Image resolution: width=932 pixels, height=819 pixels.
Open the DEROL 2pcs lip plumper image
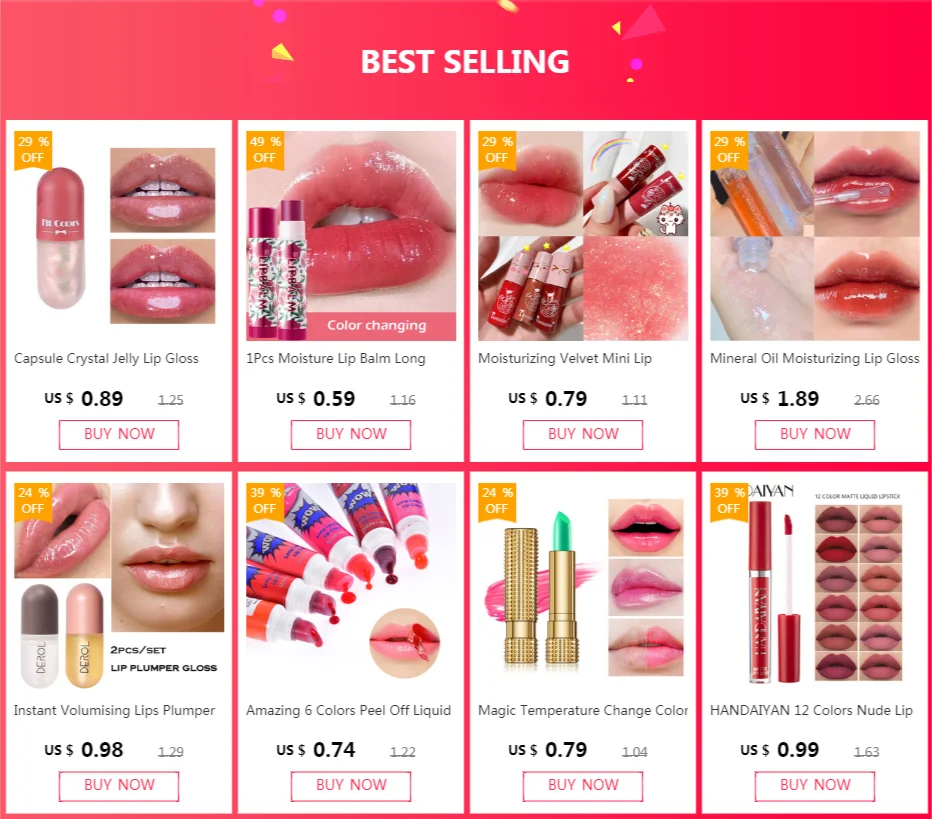[119, 587]
